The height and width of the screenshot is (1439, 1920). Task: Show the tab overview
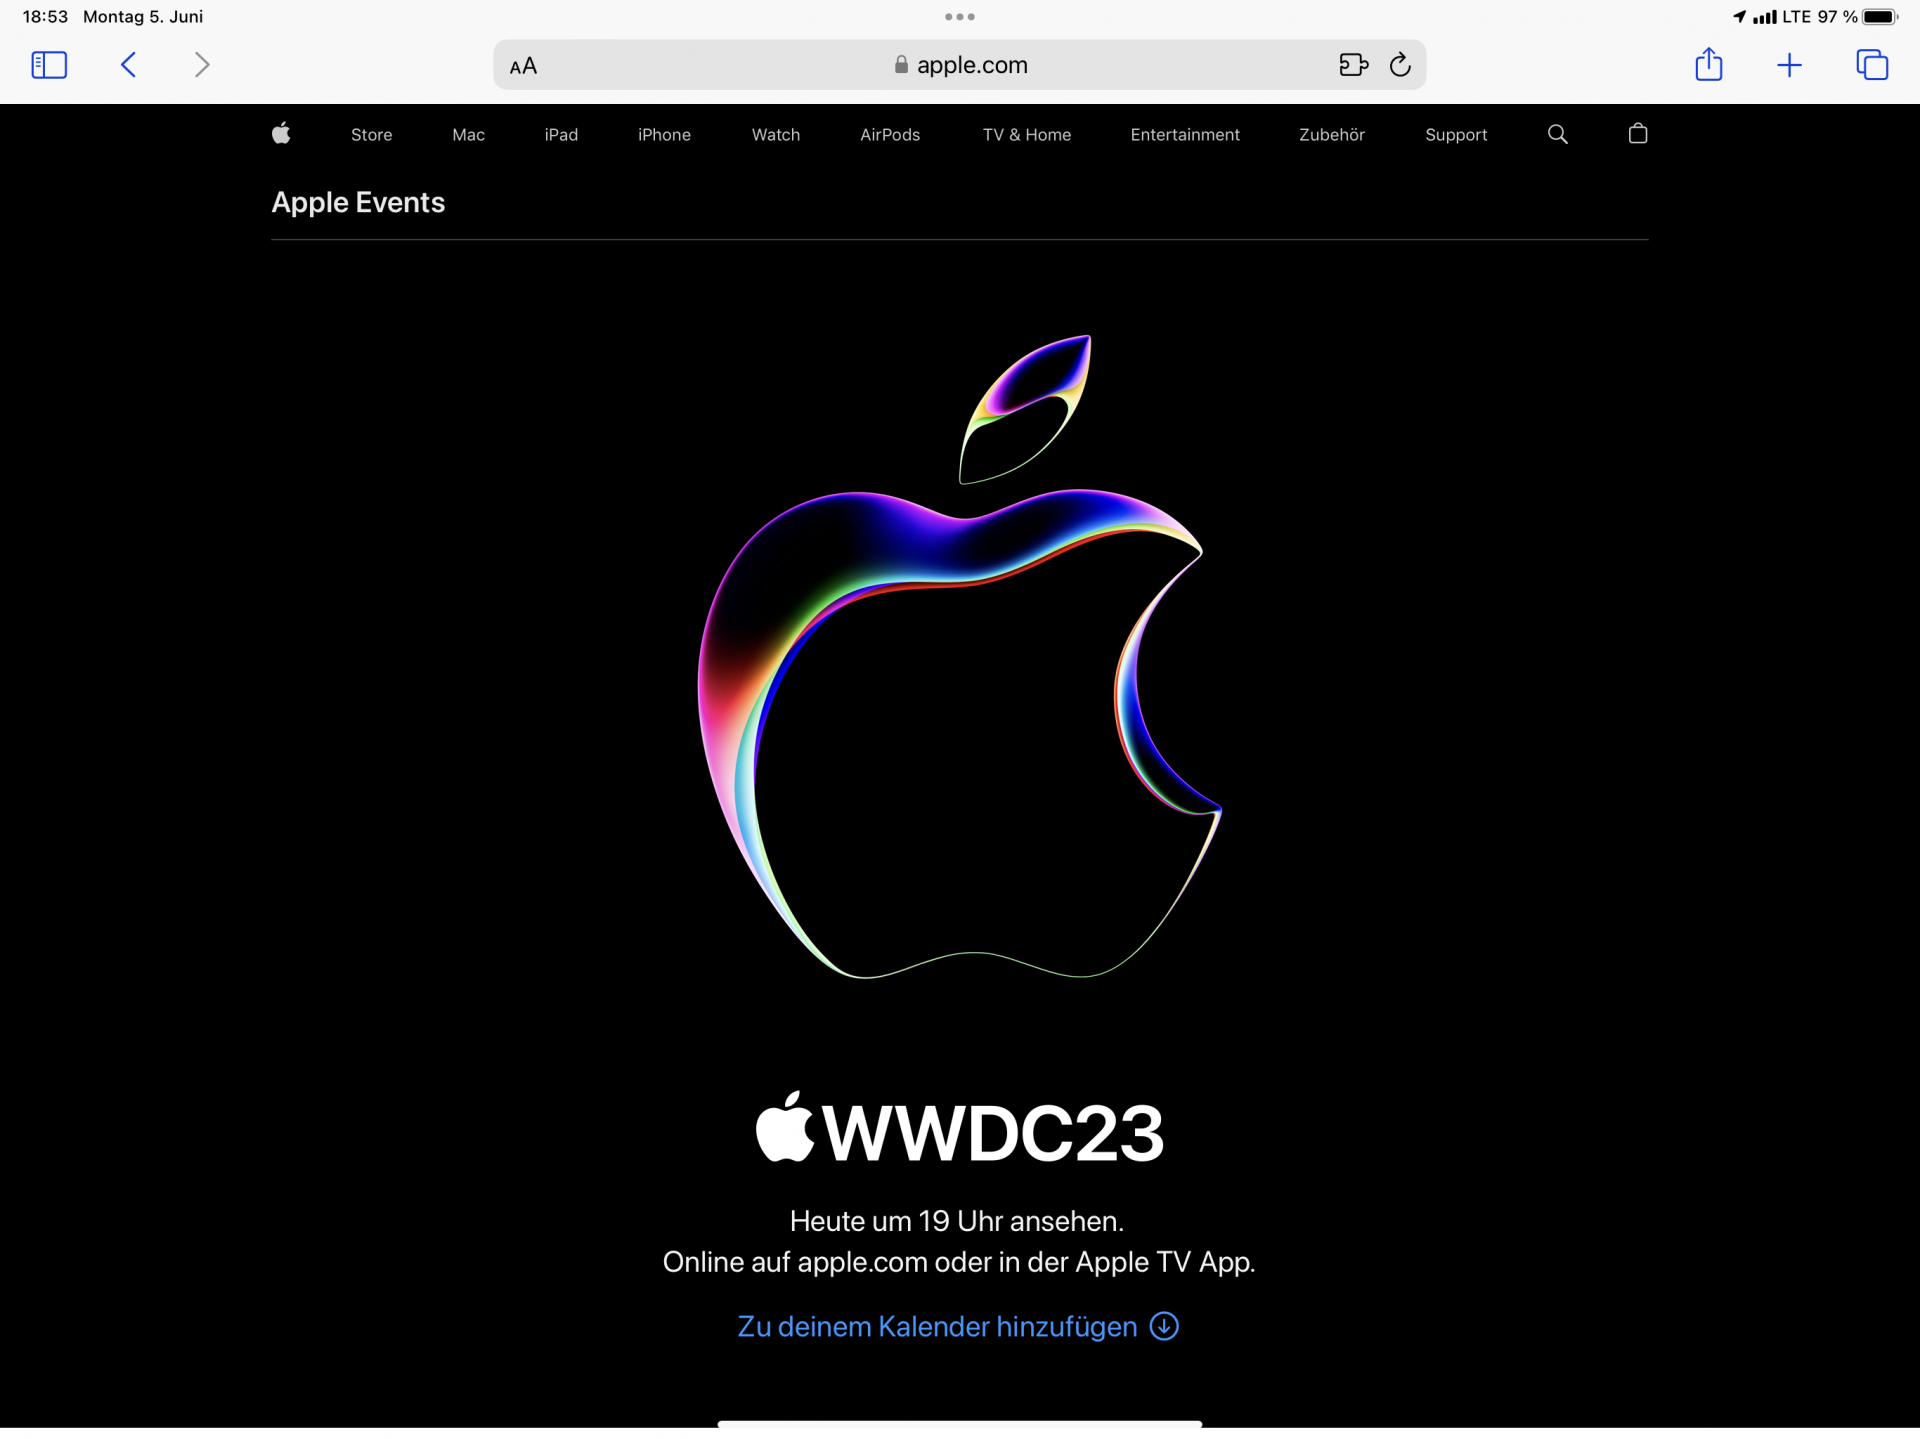(x=1871, y=65)
